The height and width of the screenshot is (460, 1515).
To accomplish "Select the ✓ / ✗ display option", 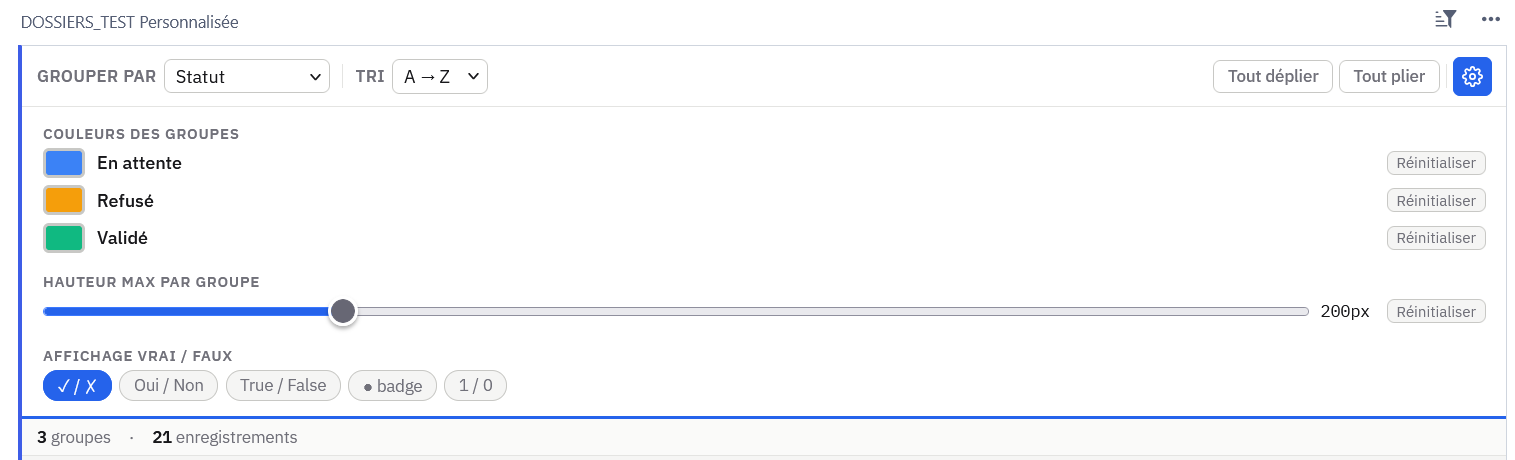I will 77,386.
